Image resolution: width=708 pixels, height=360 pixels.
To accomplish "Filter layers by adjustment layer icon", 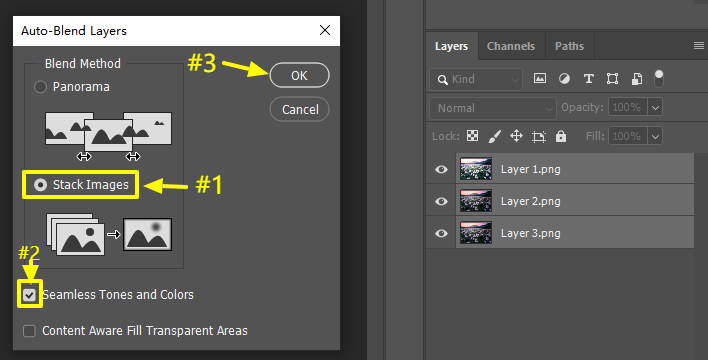I will point(564,79).
